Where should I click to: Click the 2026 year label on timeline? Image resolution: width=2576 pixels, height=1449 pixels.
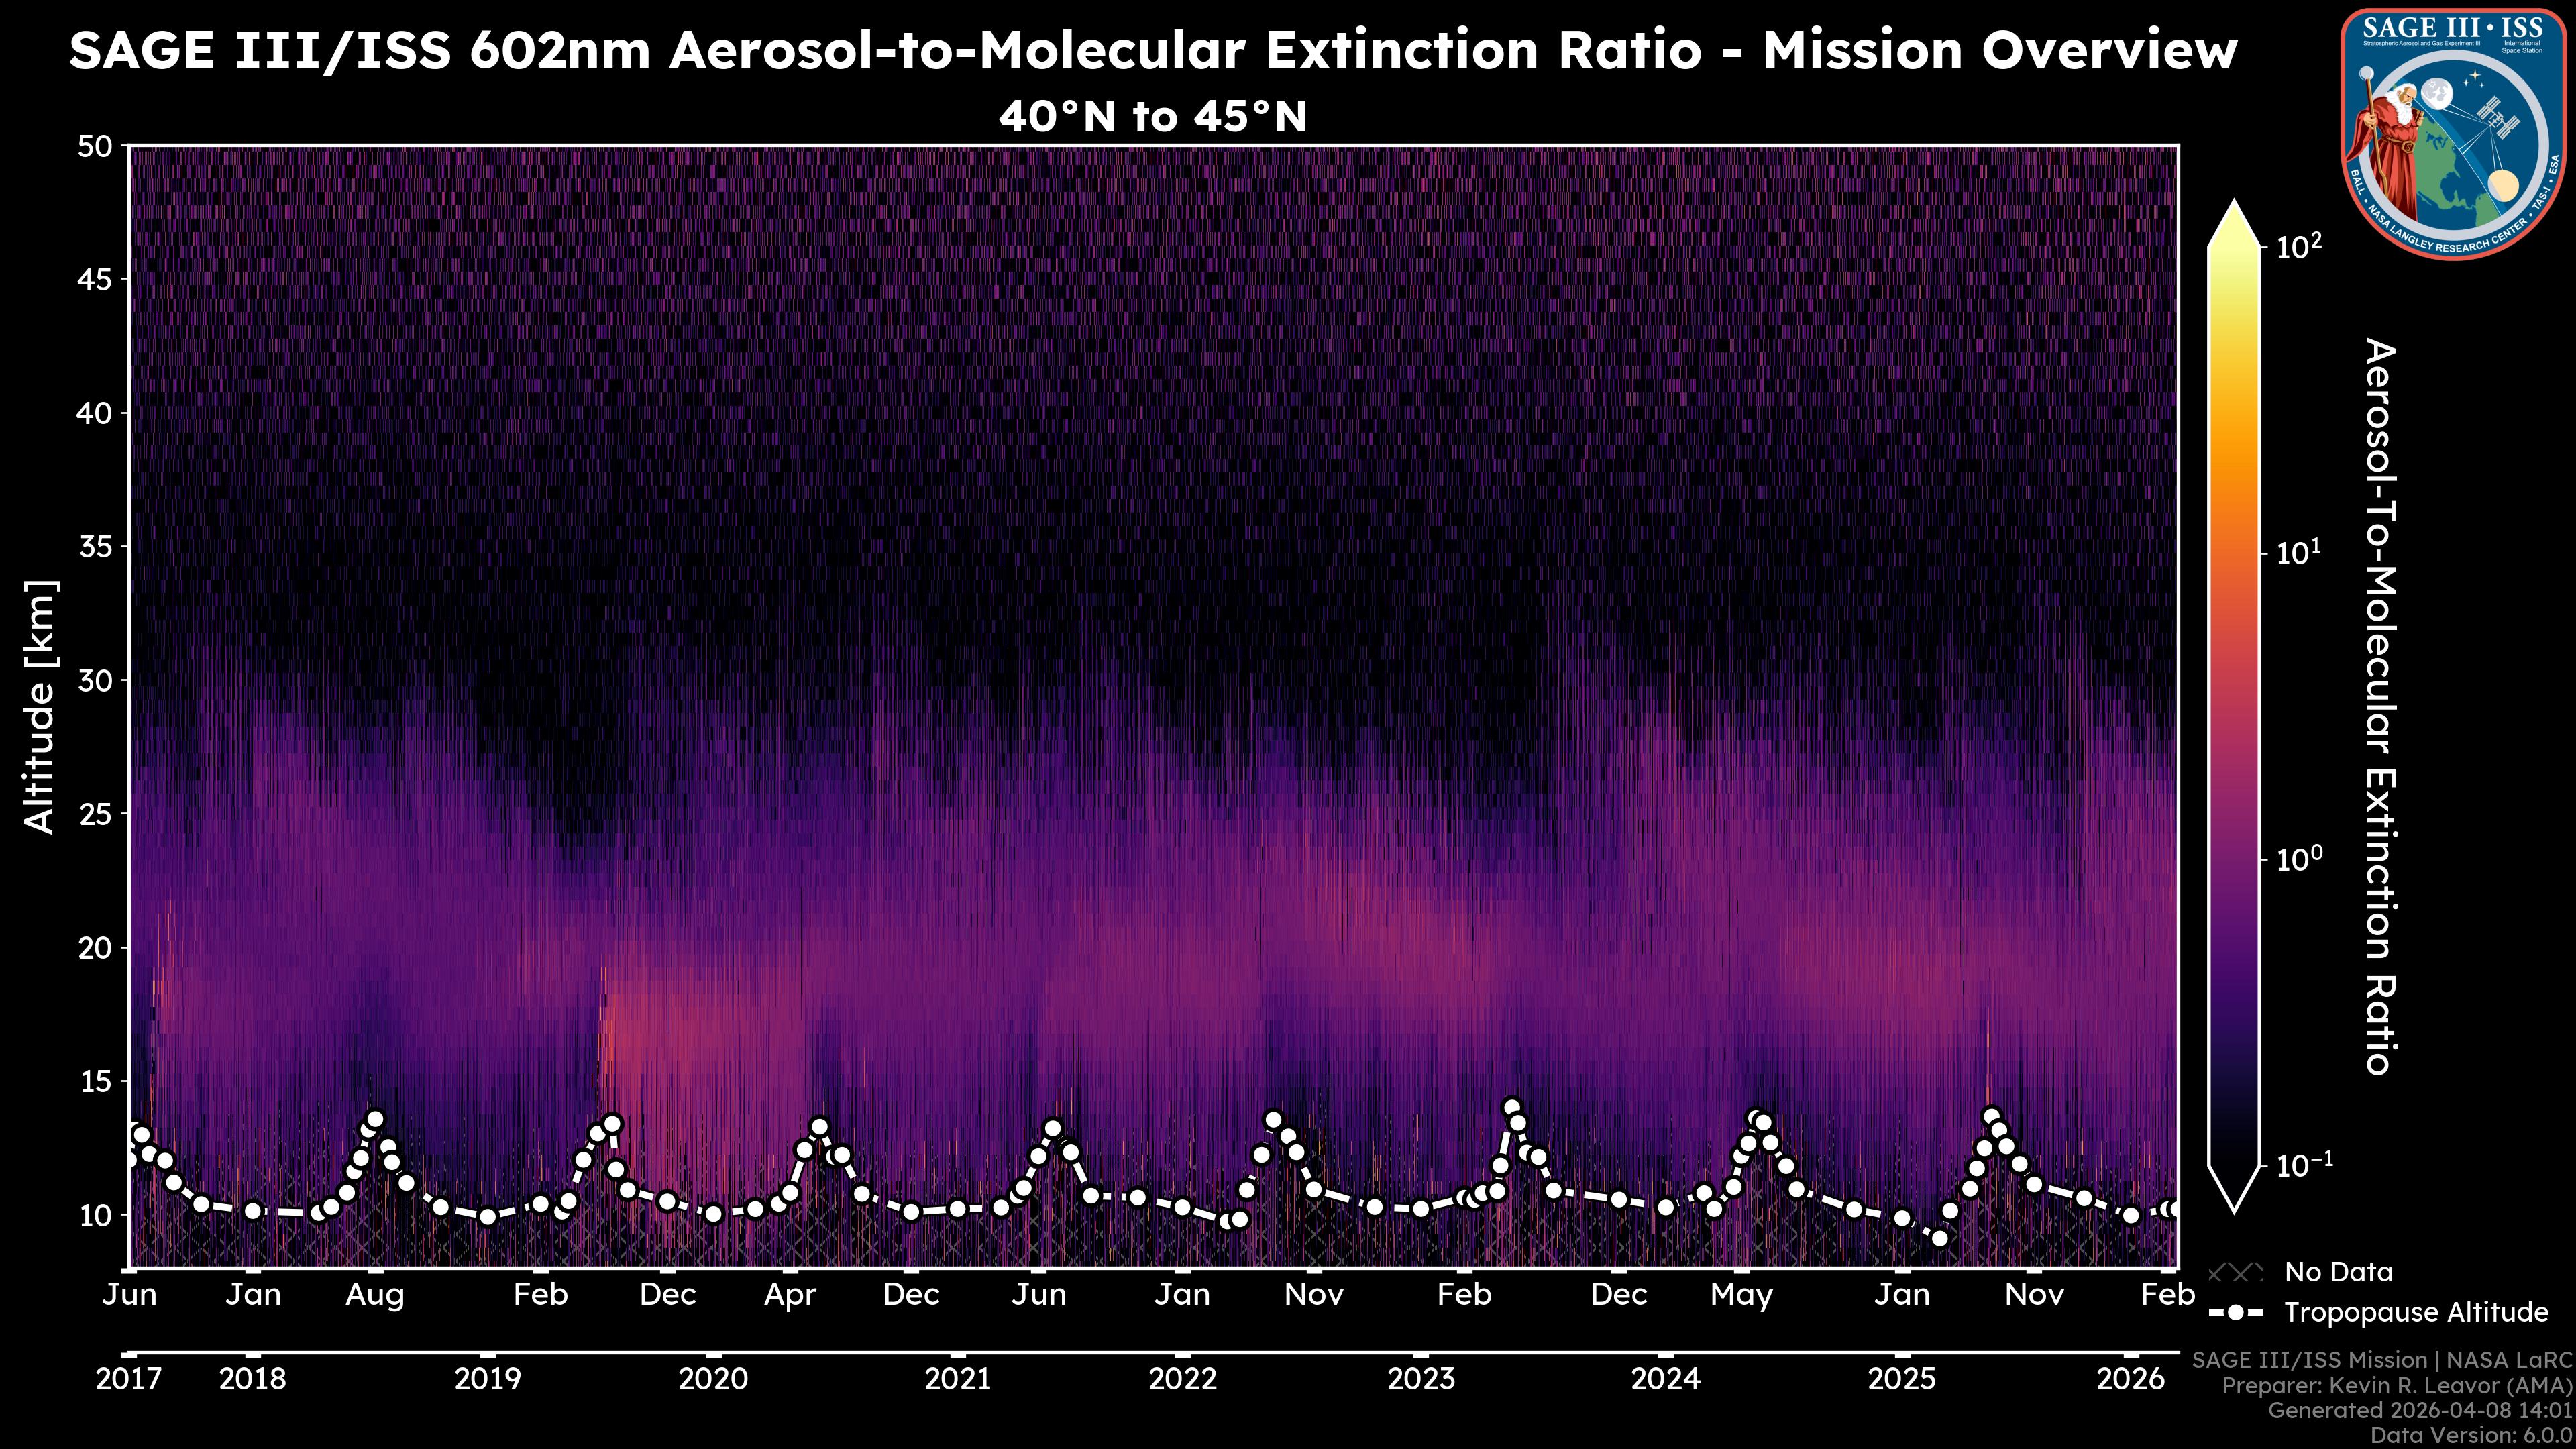click(x=2130, y=1379)
